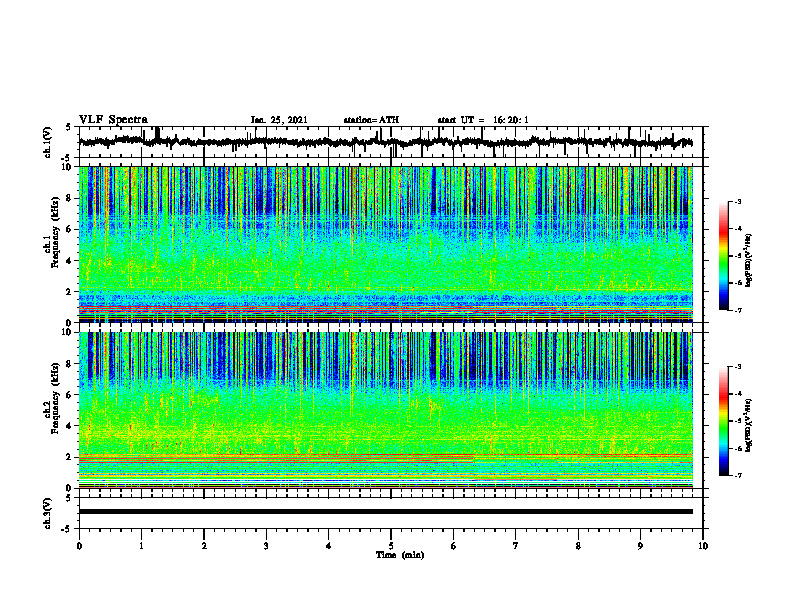Click the ch.1 voltage waveform trace panel

391,142
